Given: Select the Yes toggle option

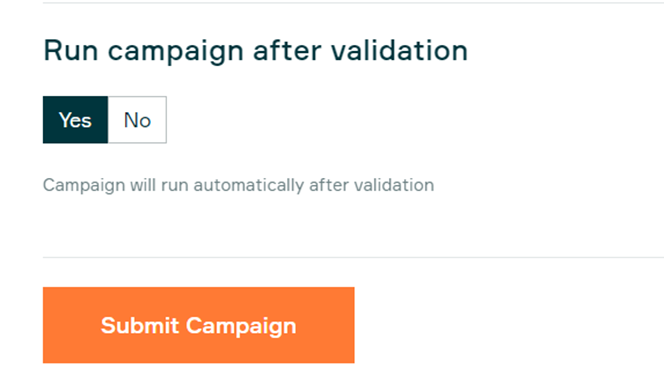Looking at the screenshot, I should pyautogui.click(x=75, y=120).
